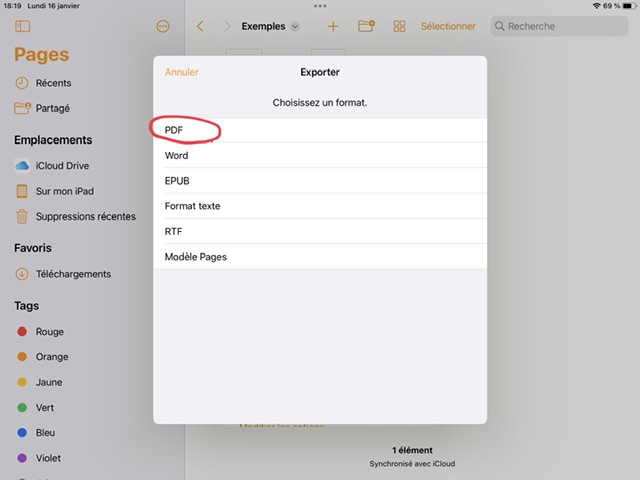The width and height of the screenshot is (640, 480).
Task: Open Sur mon iPad location
Action: 64,191
